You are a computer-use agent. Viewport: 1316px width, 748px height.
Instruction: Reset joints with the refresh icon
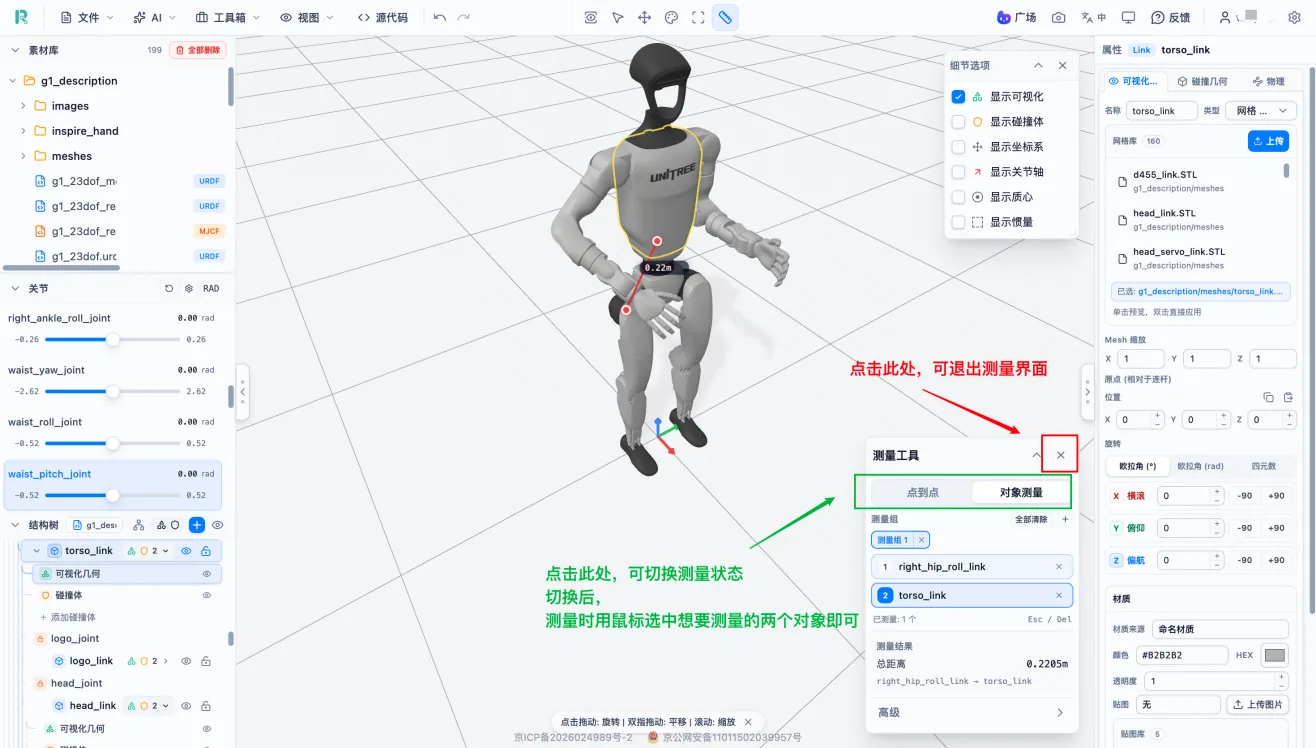[x=169, y=288]
